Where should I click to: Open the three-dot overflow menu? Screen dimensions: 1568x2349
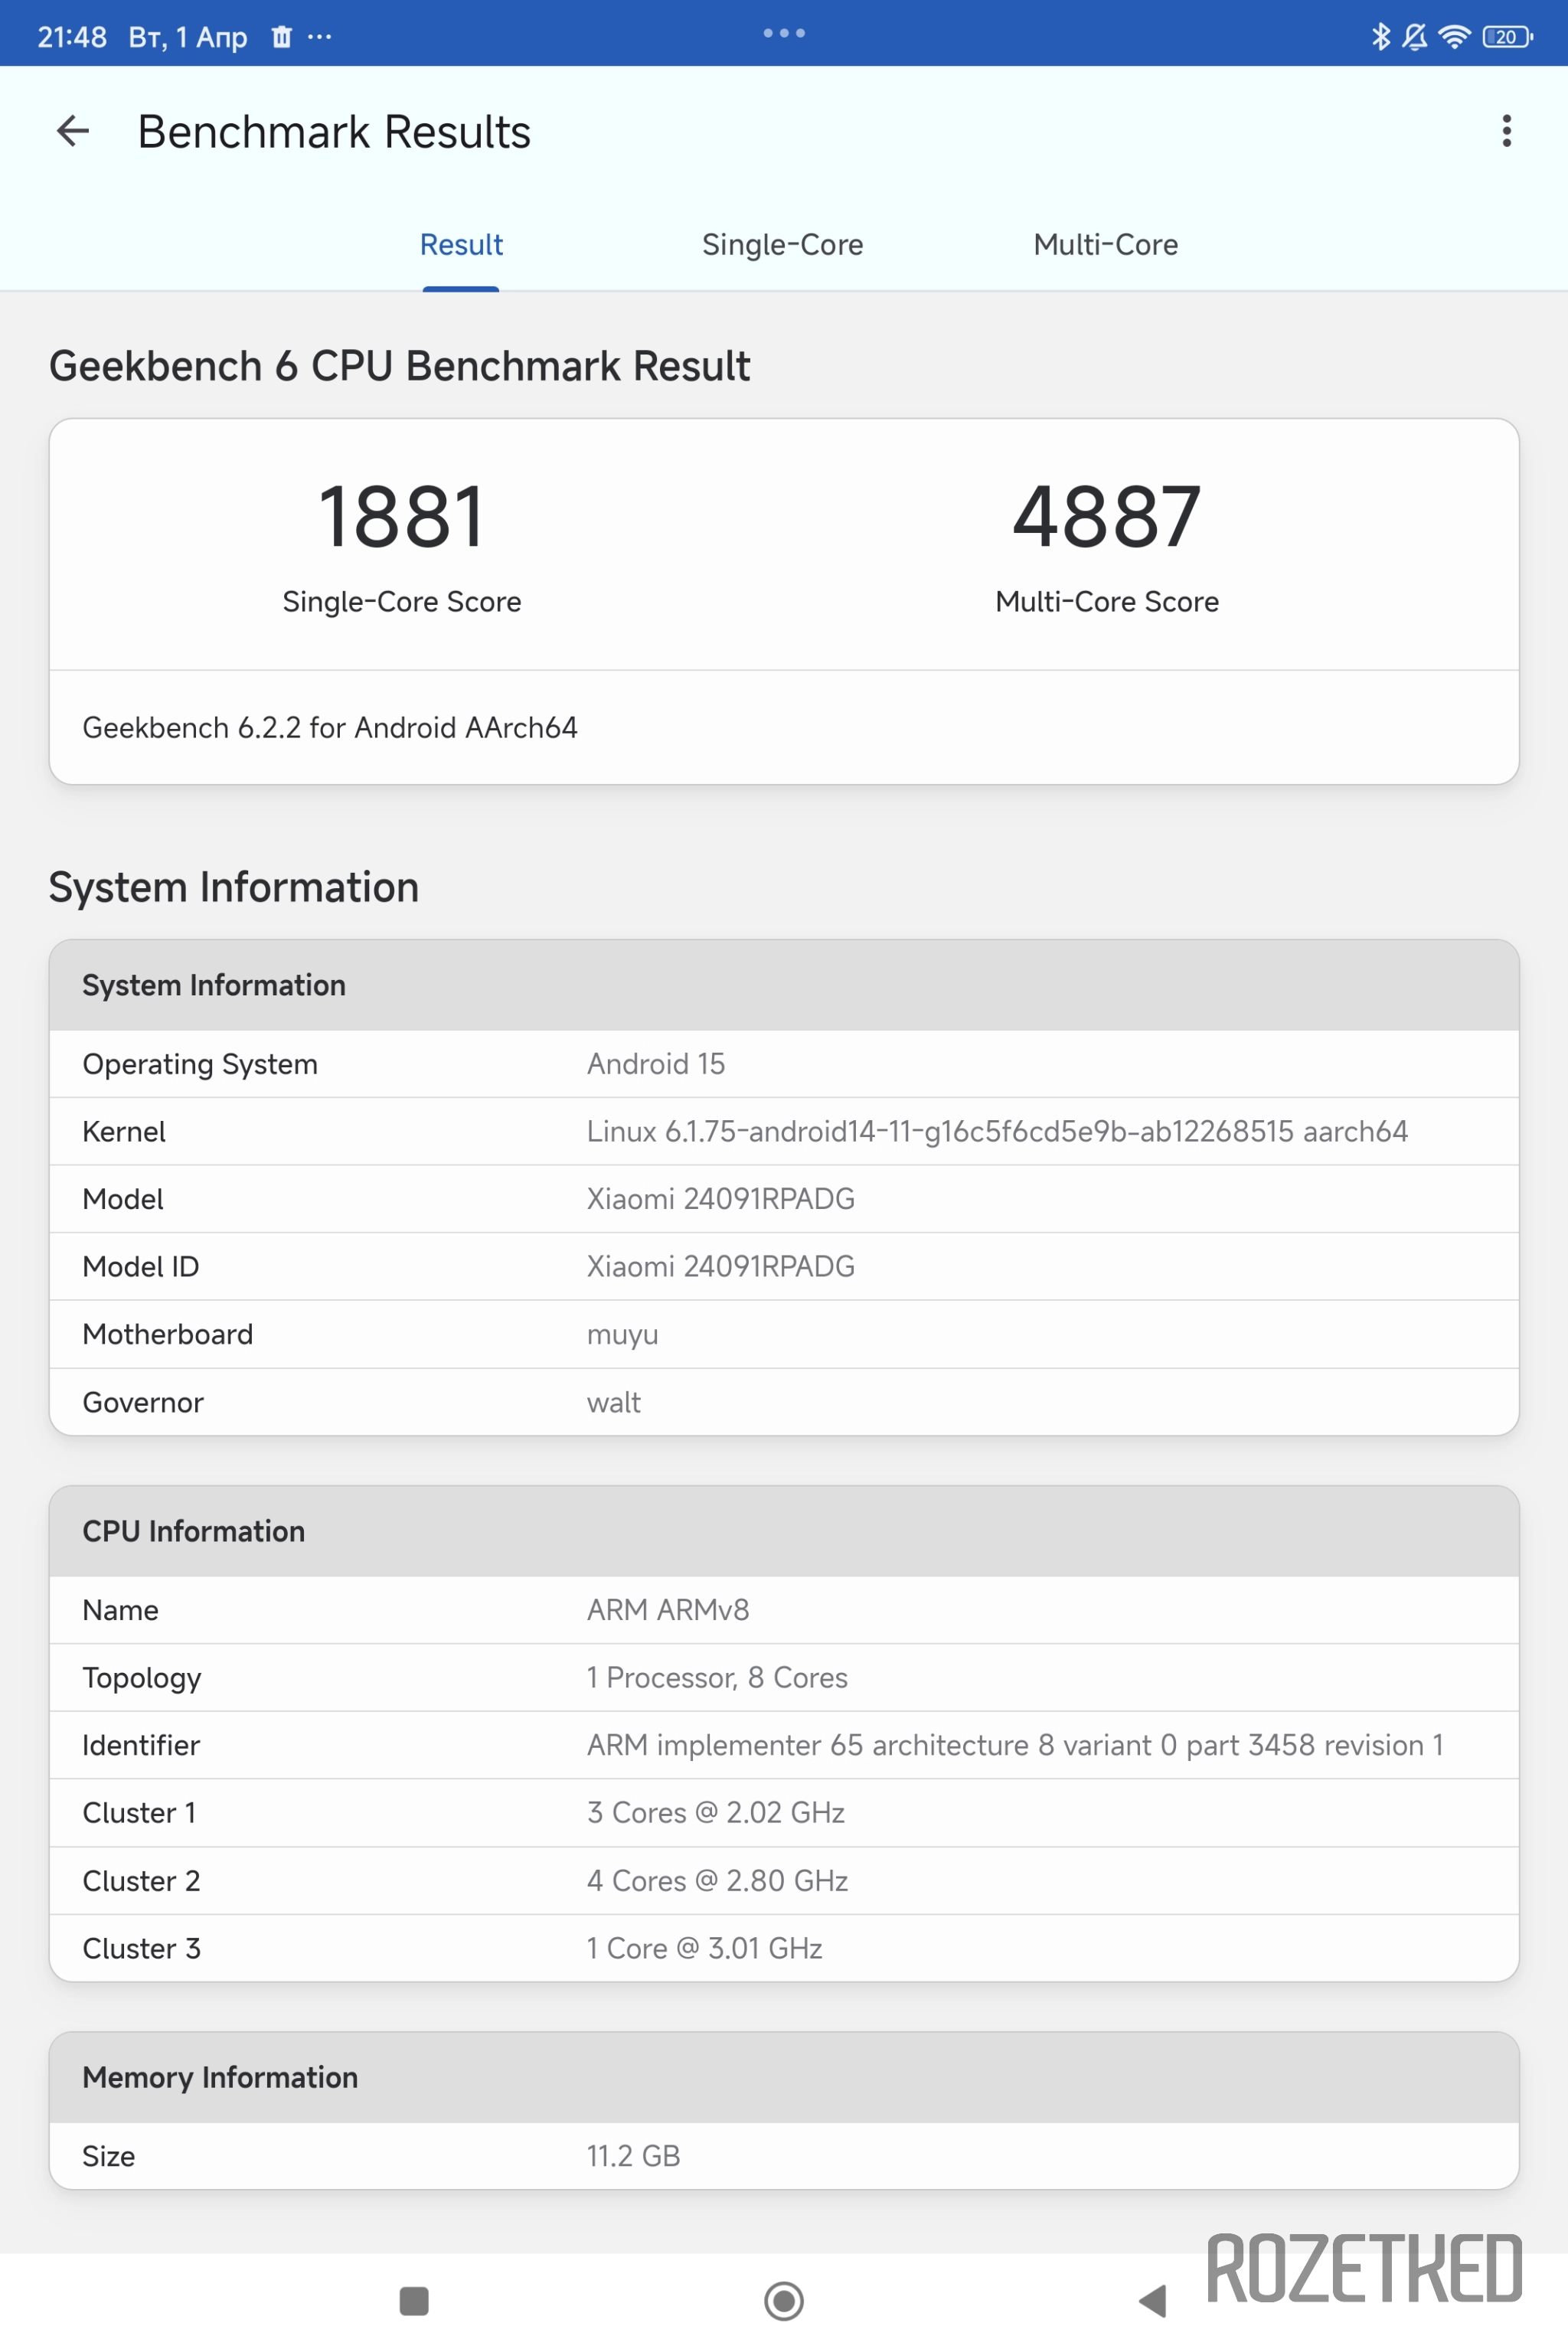[1506, 131]
